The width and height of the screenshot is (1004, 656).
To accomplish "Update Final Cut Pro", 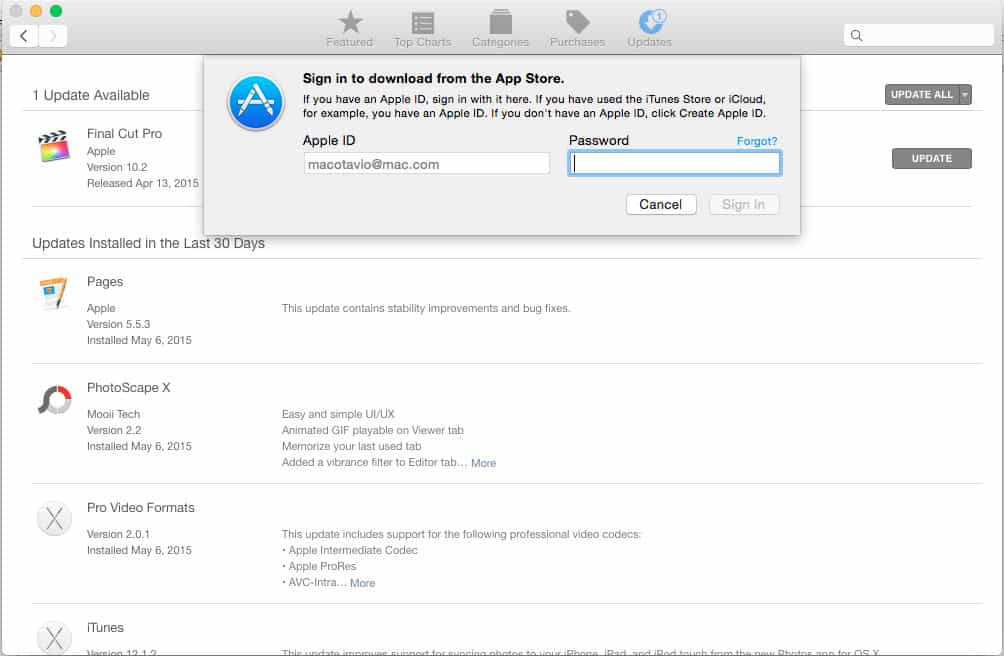I will pos(932,159).
